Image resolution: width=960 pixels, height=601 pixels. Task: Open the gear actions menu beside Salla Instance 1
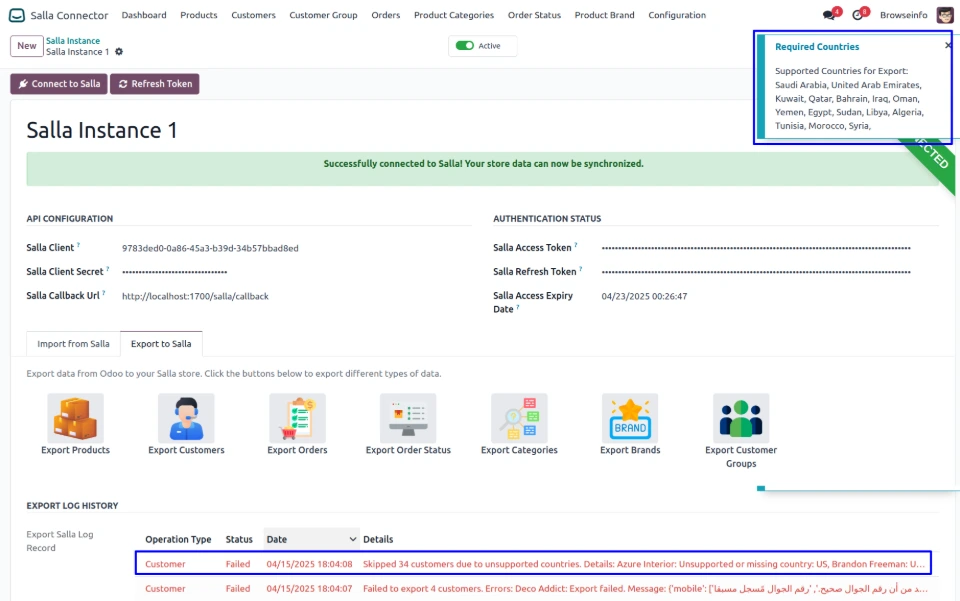[x=119, y=52]
